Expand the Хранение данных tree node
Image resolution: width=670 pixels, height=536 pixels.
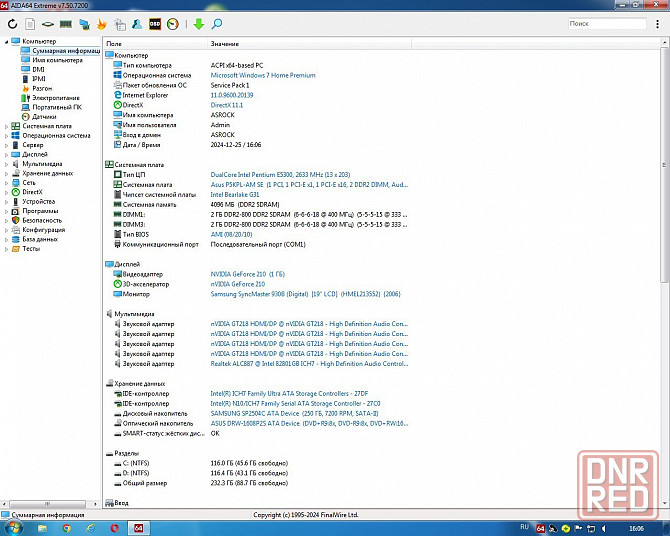(6, 174)
